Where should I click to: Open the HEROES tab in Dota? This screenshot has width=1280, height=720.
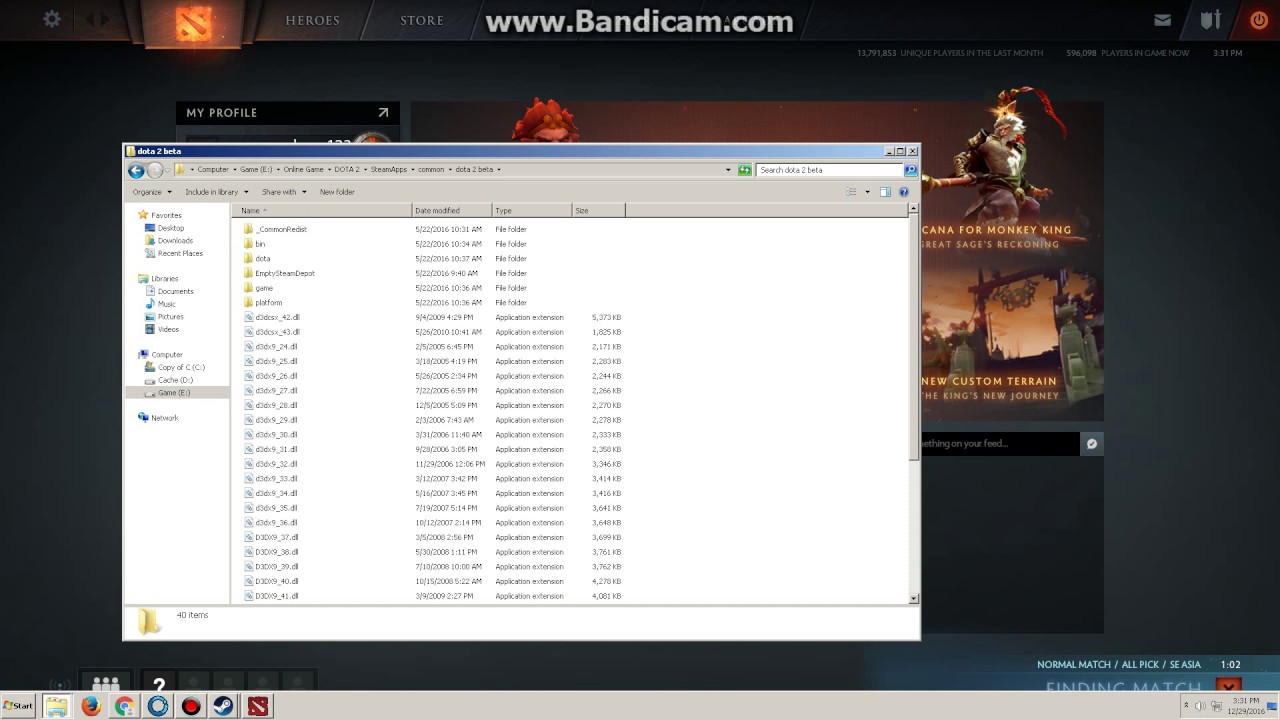coord(312,20)
